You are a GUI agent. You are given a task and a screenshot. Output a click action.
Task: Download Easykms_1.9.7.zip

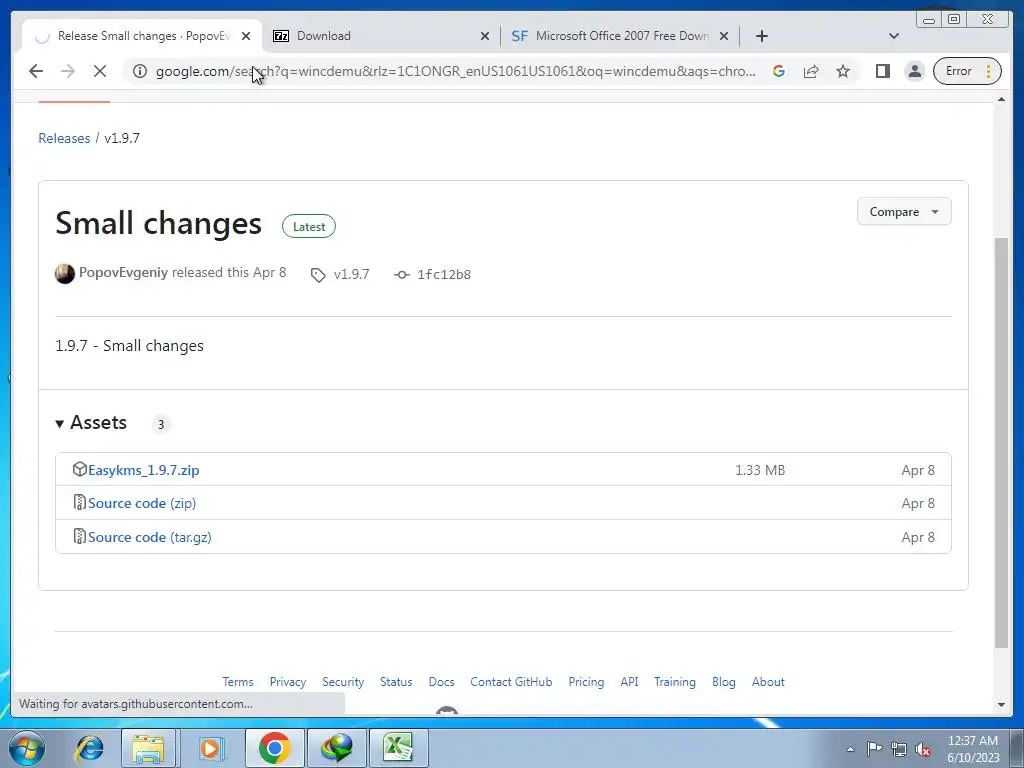144,470
